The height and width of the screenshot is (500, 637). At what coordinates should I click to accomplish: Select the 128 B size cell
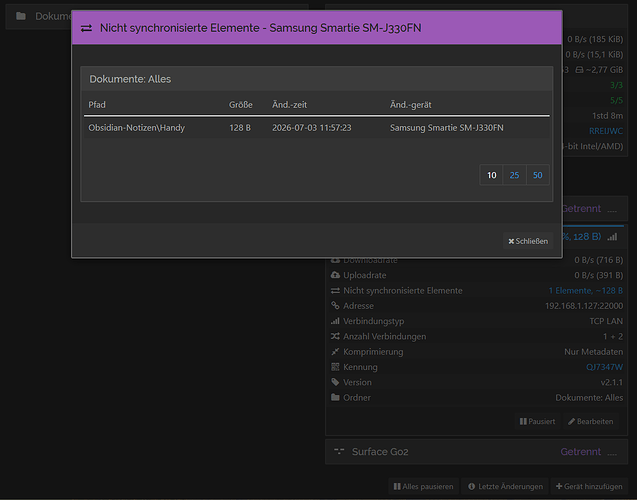240,128
